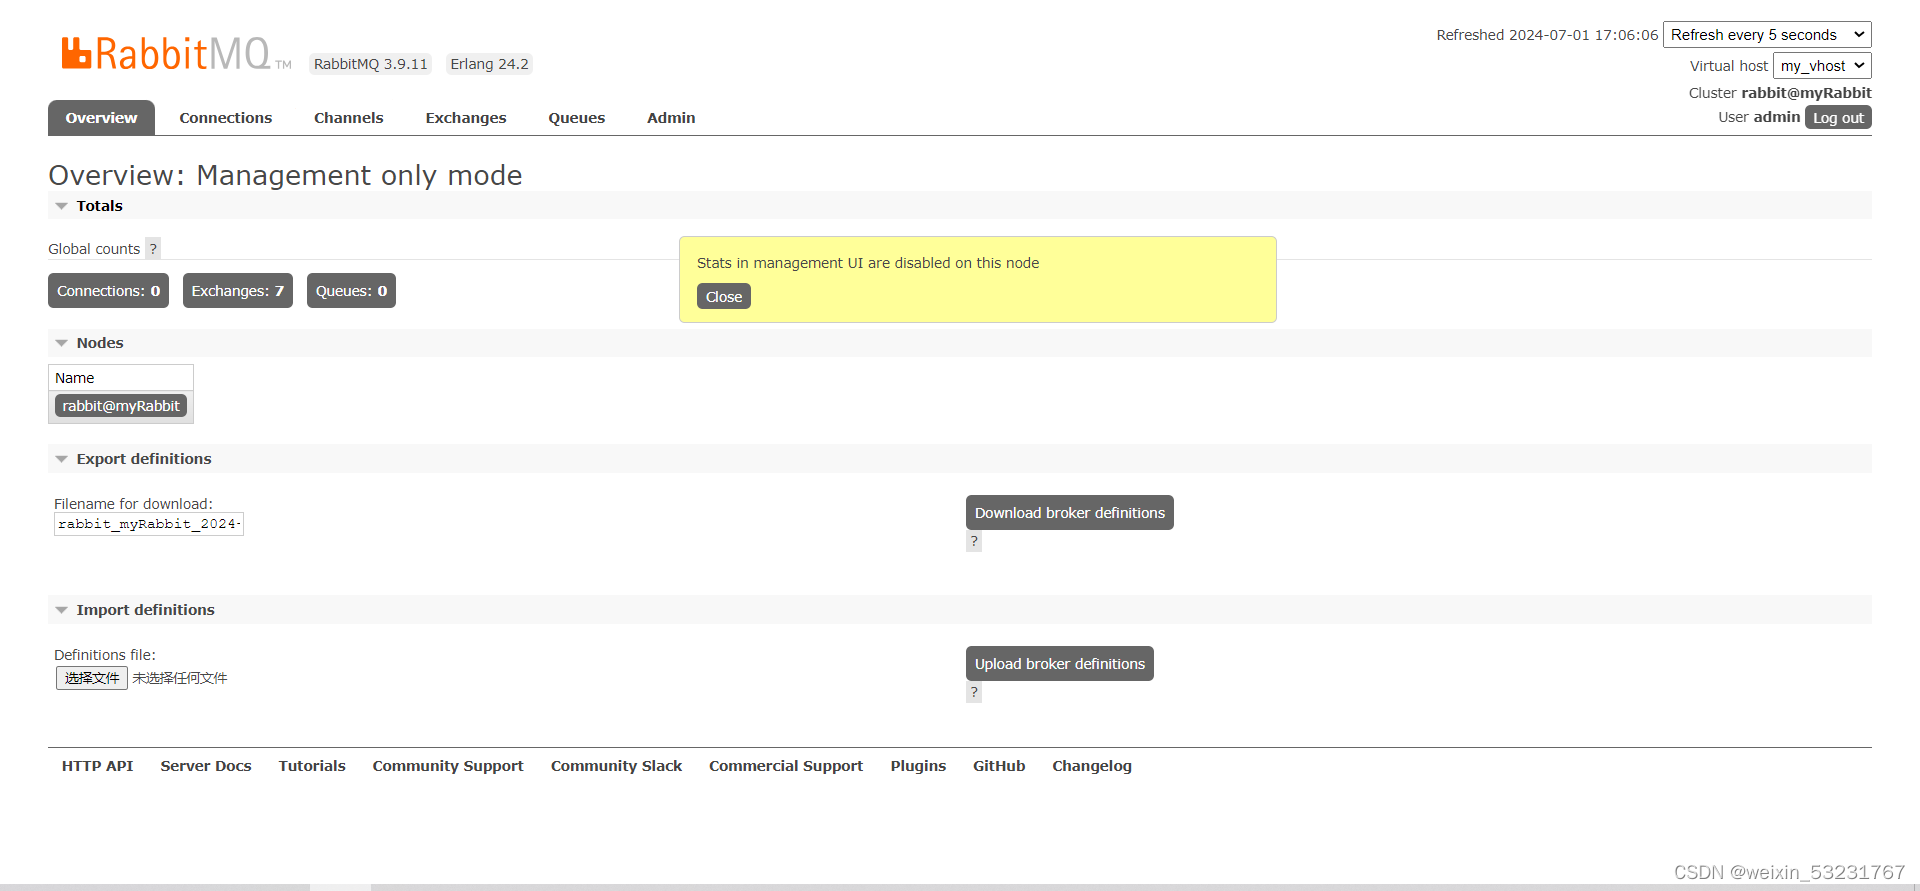Open help below Upload broker definitions
The height and width of the screenshot is (891, 1920).
tap(974, 692)
